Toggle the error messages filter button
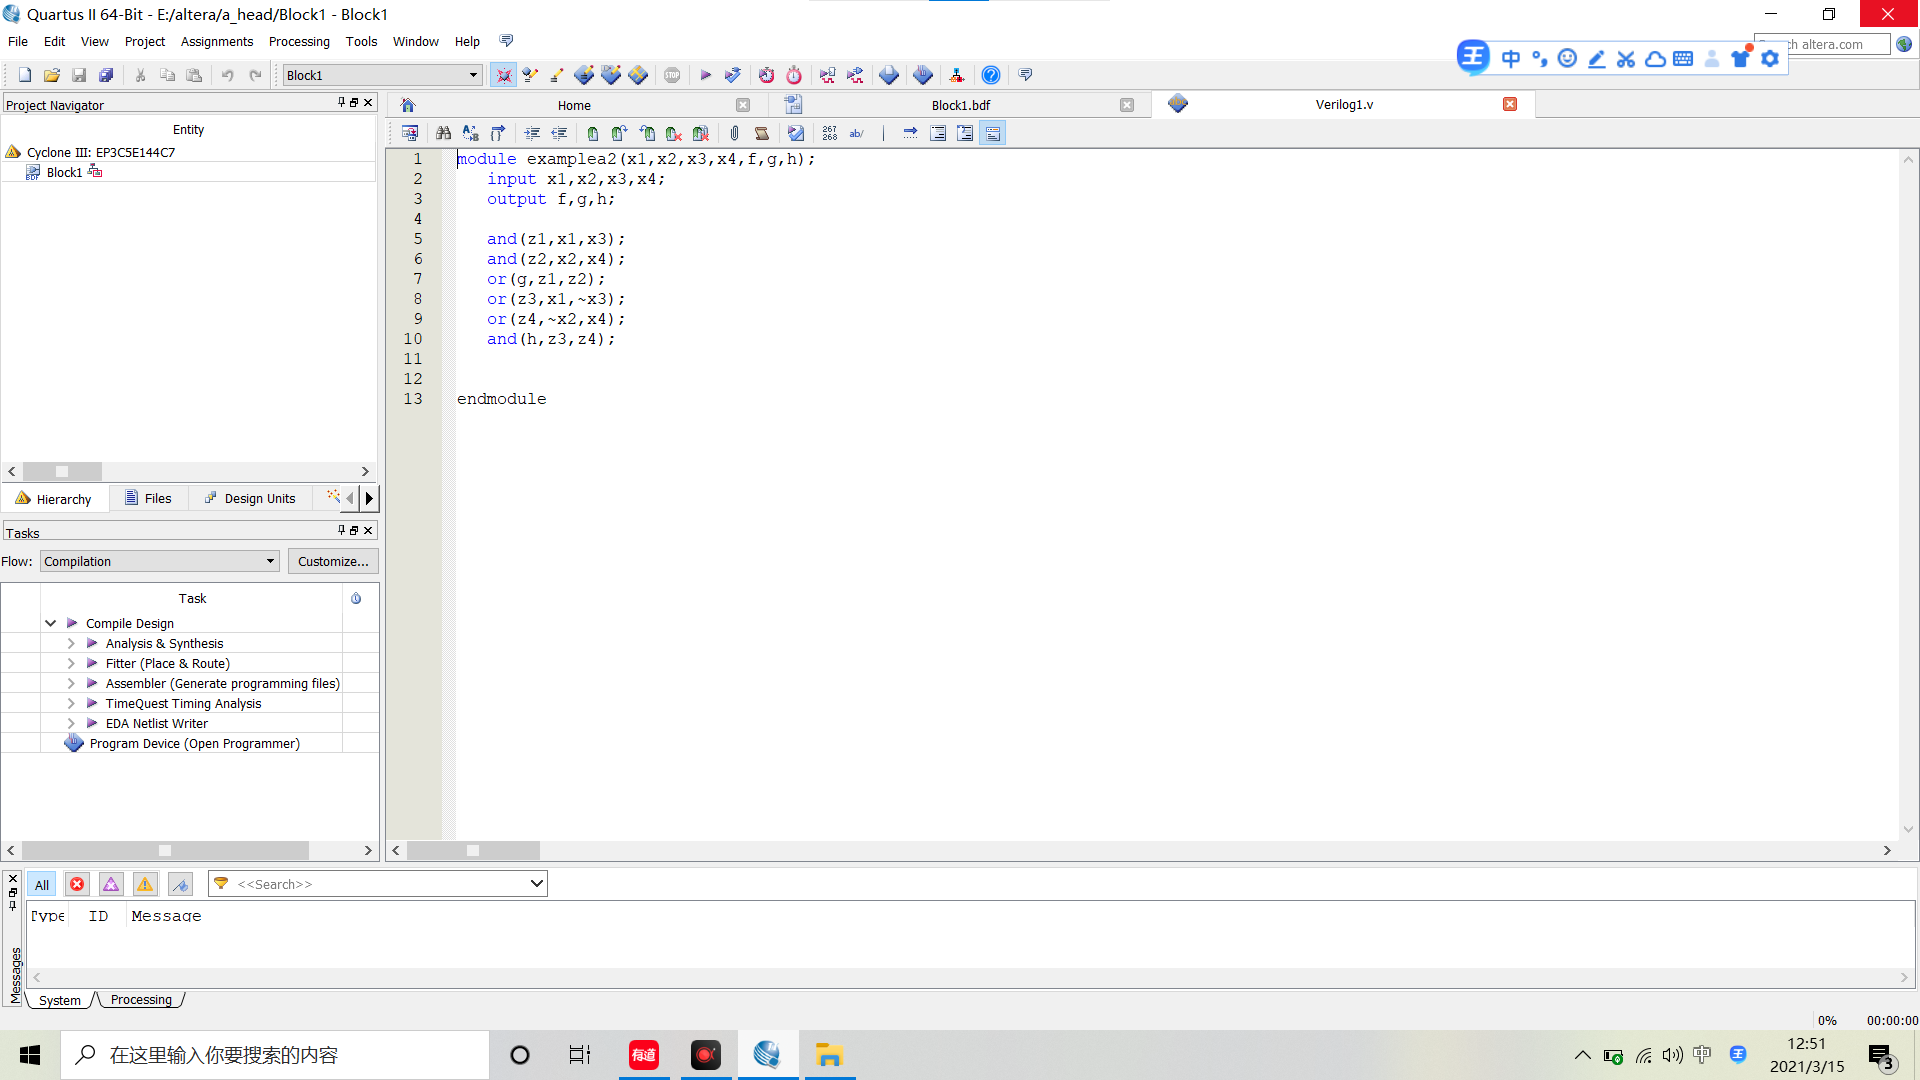 coord(77,884)
